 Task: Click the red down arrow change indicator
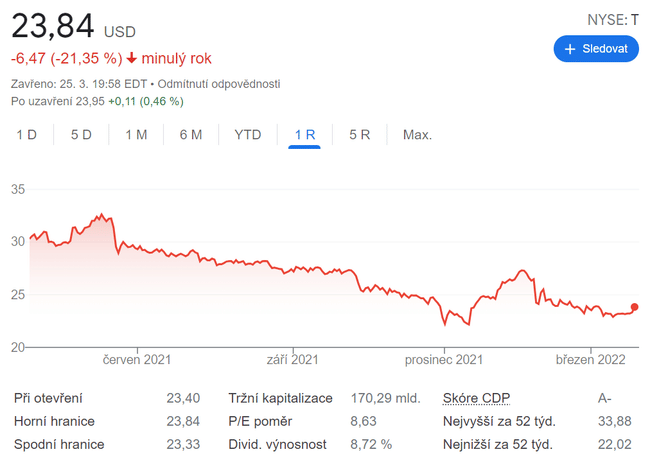coord(132,59)
